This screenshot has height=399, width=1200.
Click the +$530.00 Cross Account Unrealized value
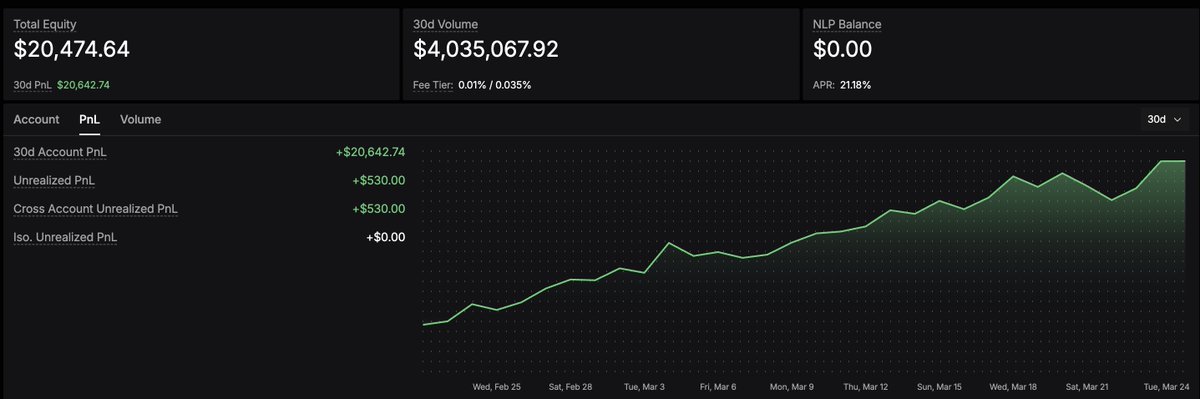379,209
